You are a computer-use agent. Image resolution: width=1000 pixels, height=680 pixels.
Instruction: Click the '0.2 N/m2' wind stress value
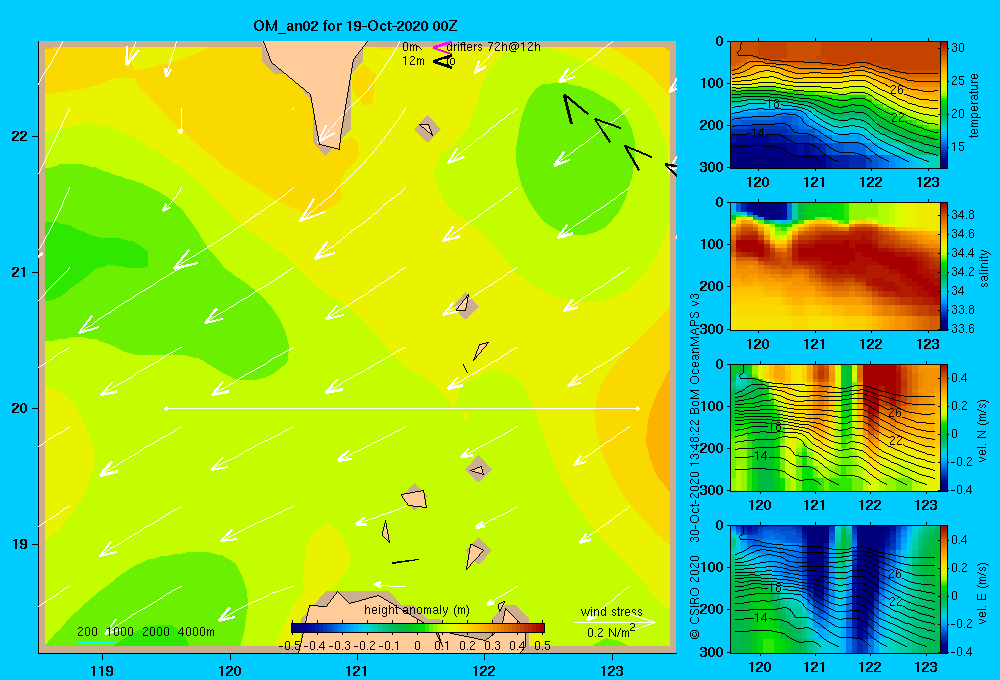coord(611,632)
